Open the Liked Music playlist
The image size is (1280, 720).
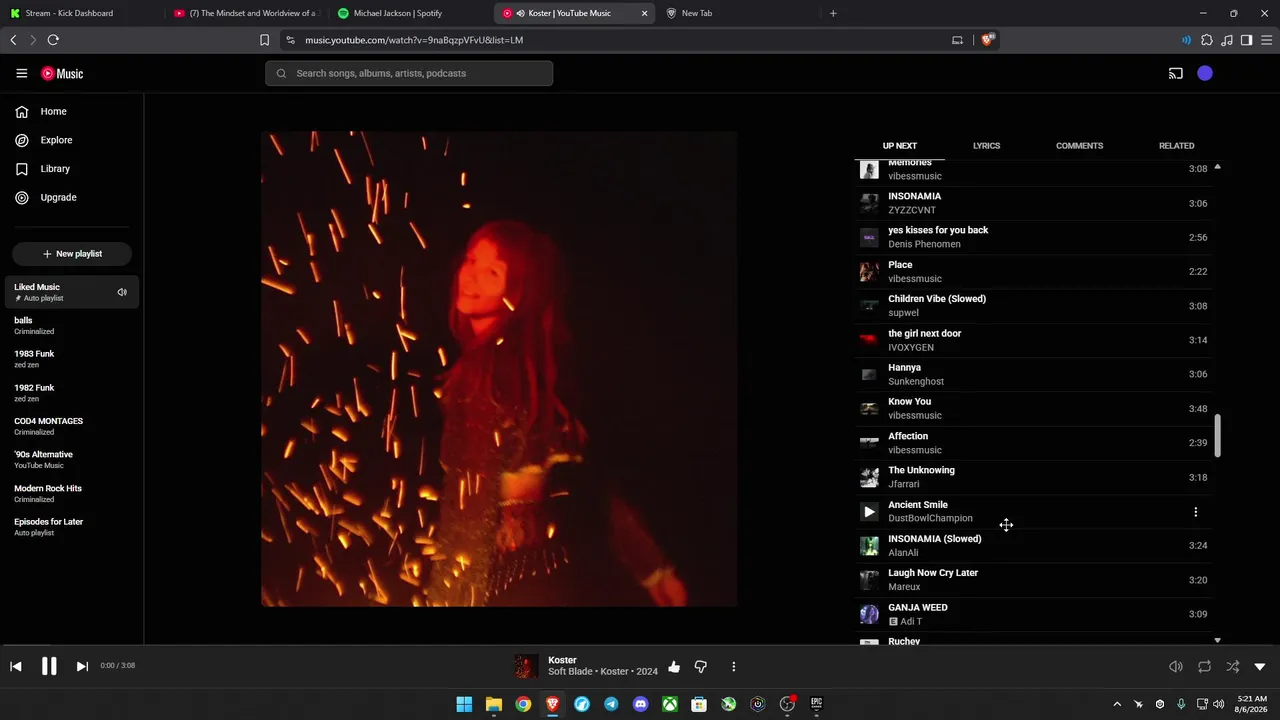tap(72, 292)
